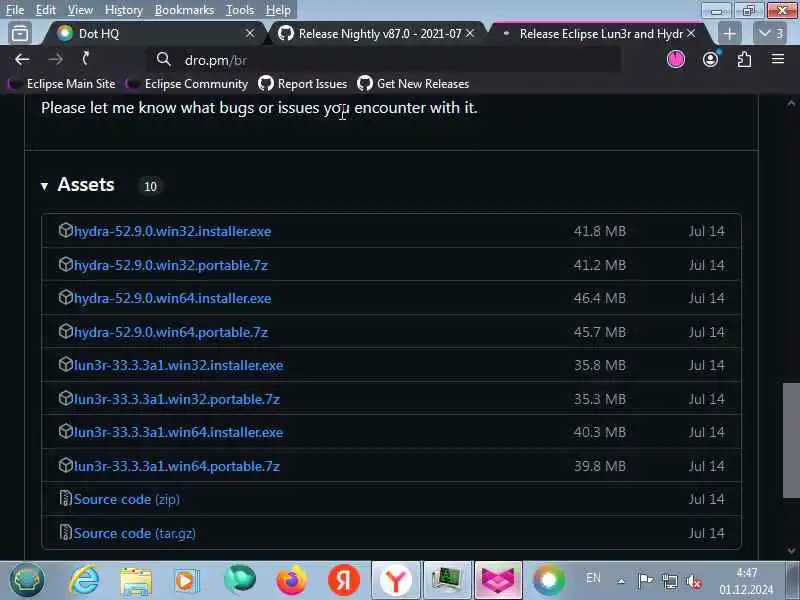Open the Help menu
Screen dimensions: 800x600
click(278, 10)
